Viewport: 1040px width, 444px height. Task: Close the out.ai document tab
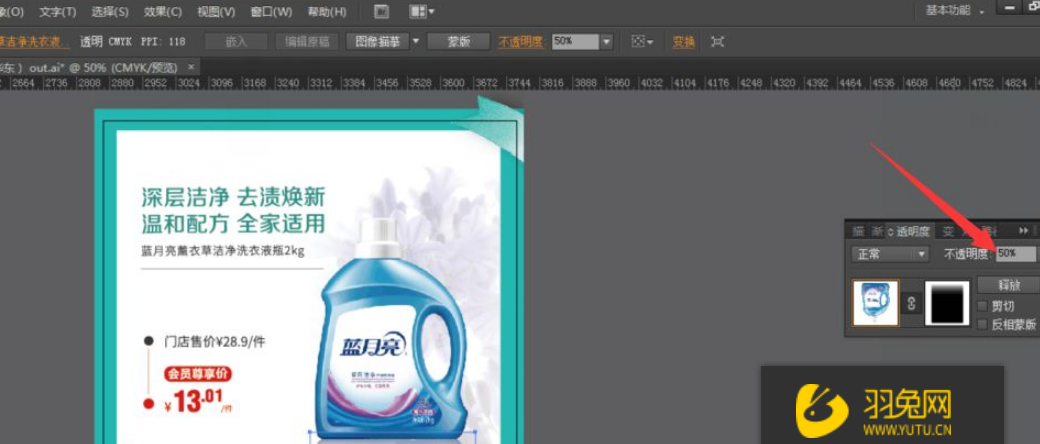pyautogui.click(x=191, y=67)
